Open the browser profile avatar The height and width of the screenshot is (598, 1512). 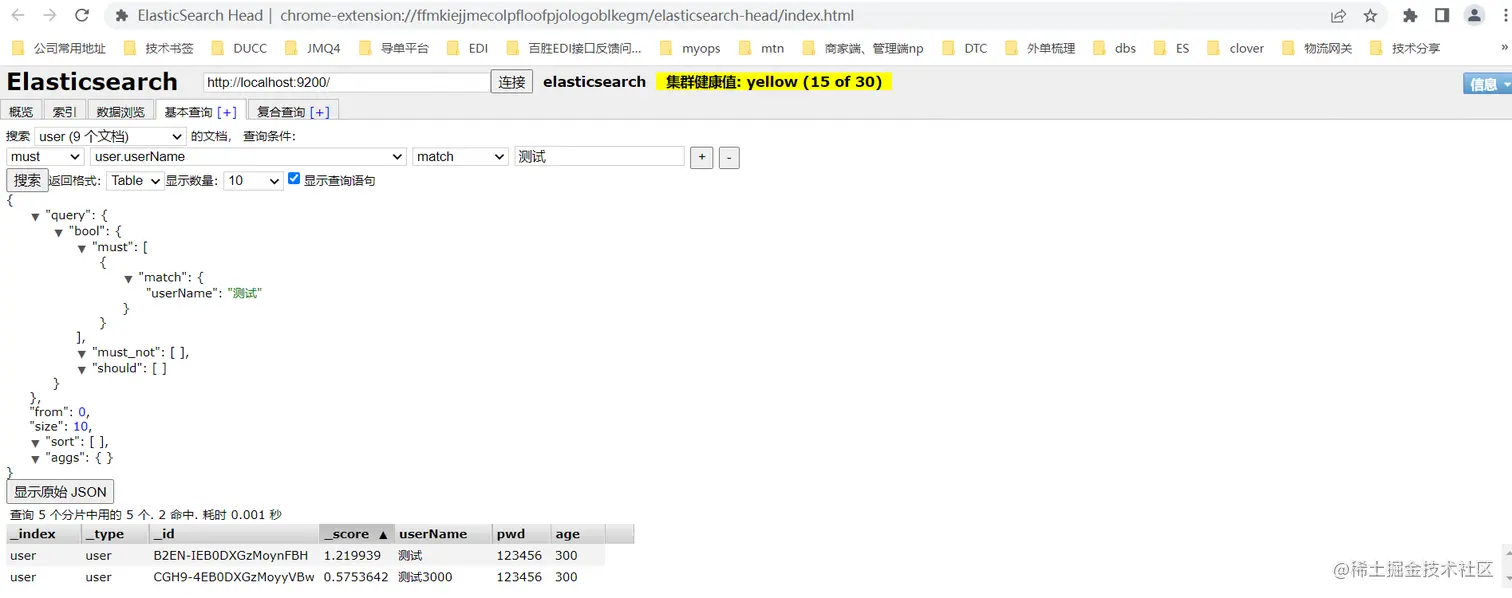(1474, 16)
